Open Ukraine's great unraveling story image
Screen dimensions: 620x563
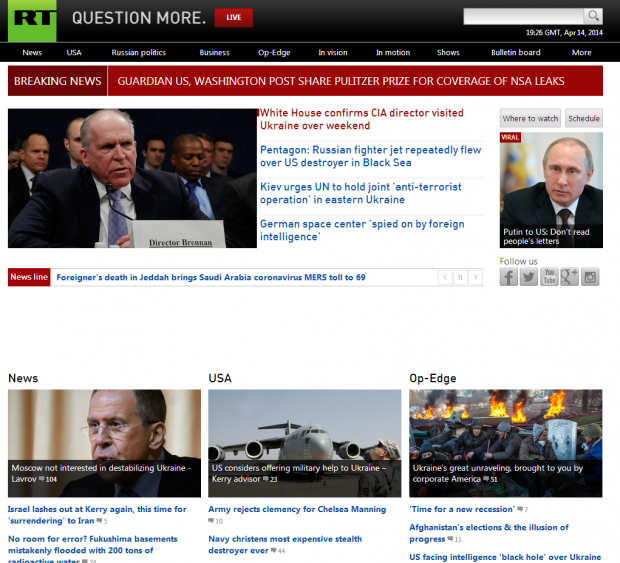(x=506, y=443)
